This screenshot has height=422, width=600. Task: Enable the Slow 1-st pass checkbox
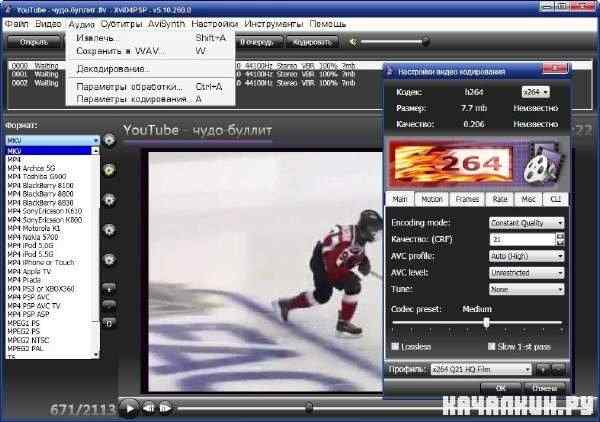click(491, 346)
